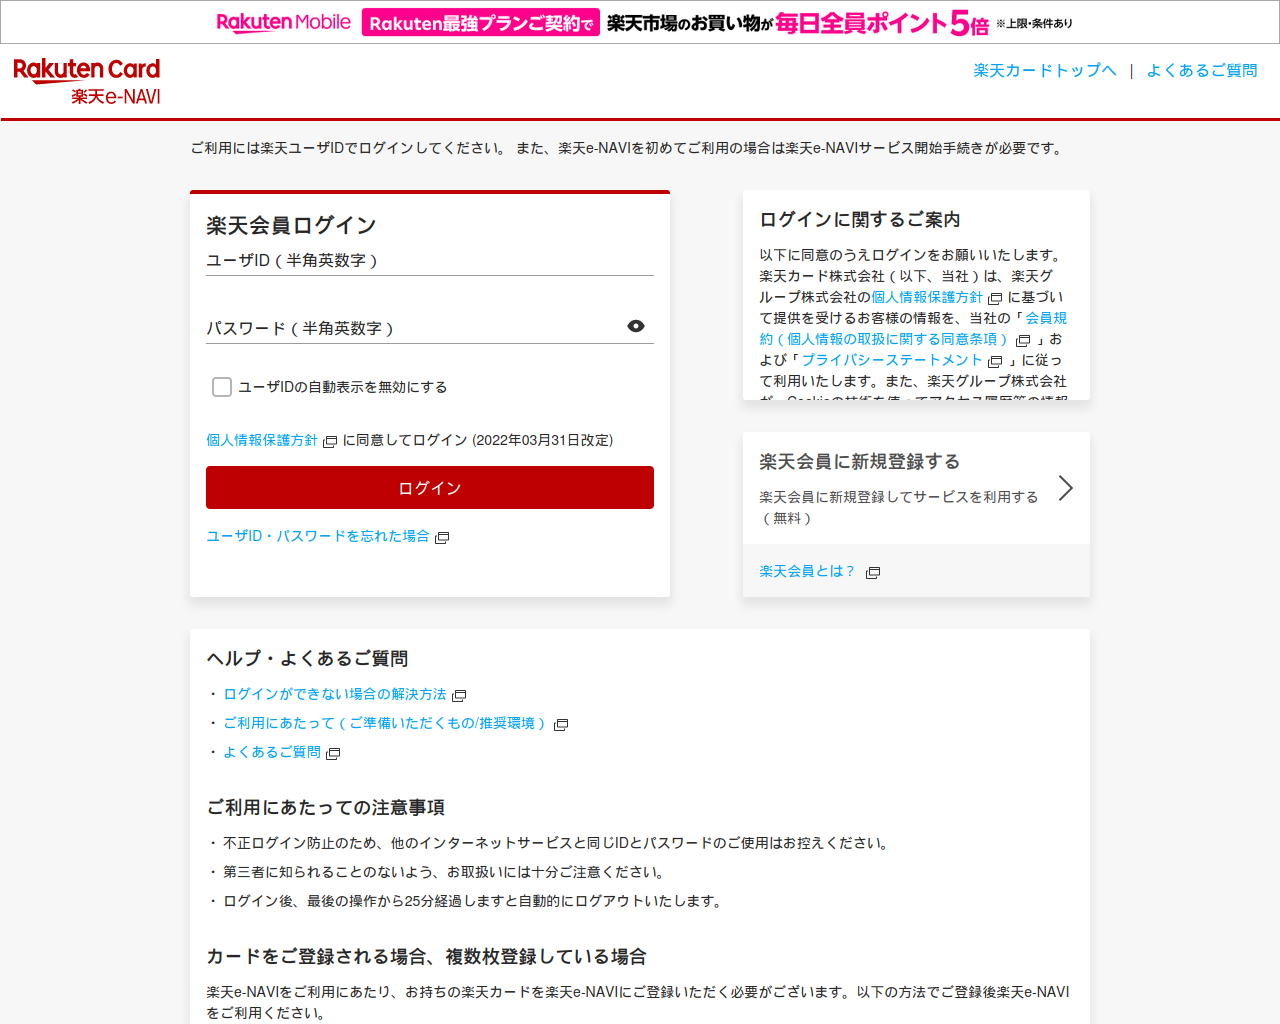Open プライバシーステートメント link
The height and width of the screenshot is (1024, 1280).
892,360
